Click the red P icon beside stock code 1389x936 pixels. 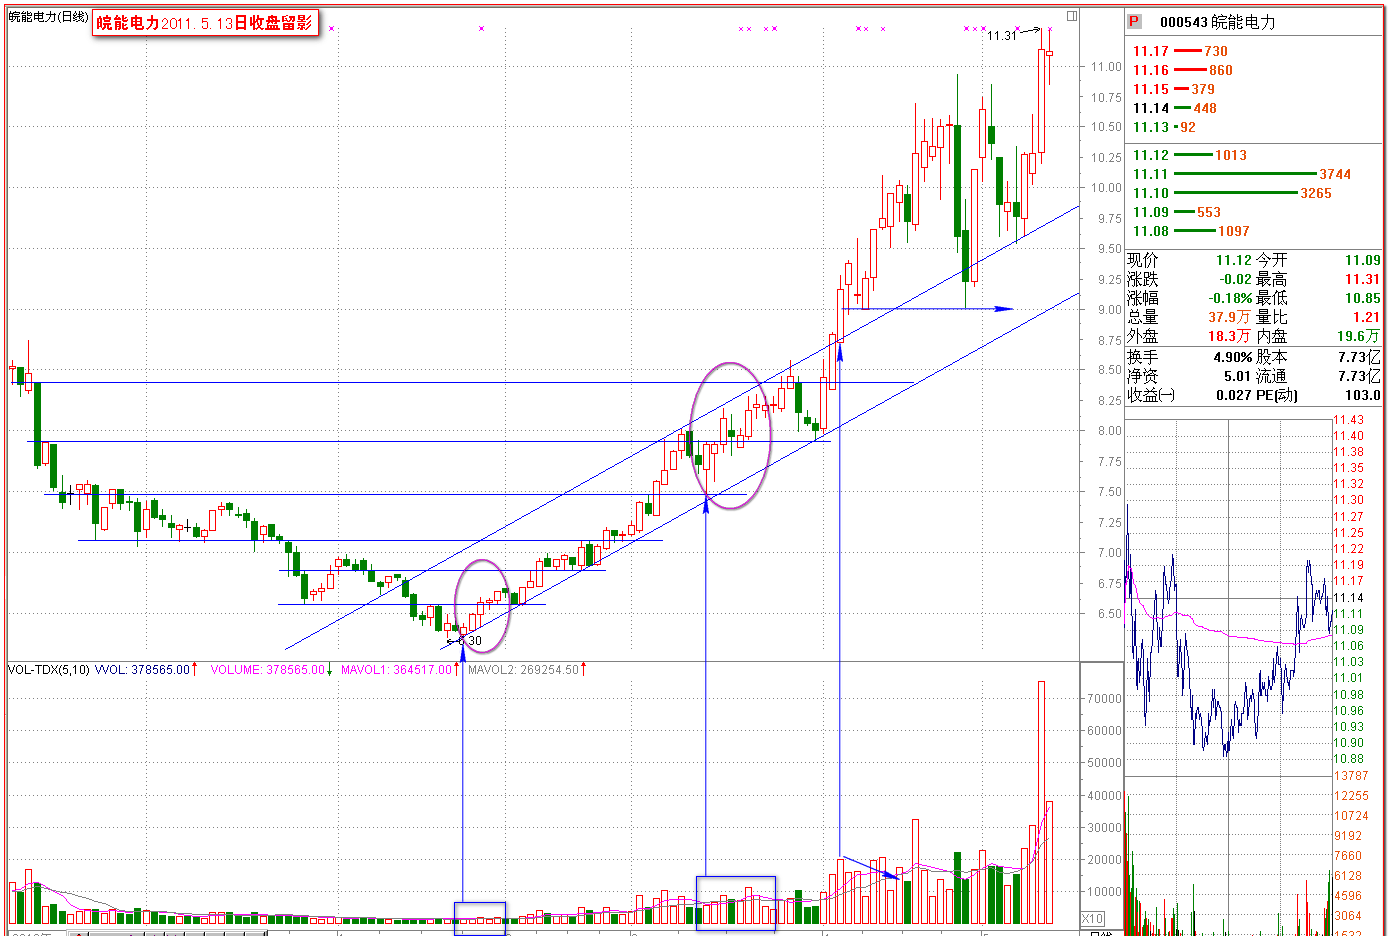click(x=1134, y=21)
